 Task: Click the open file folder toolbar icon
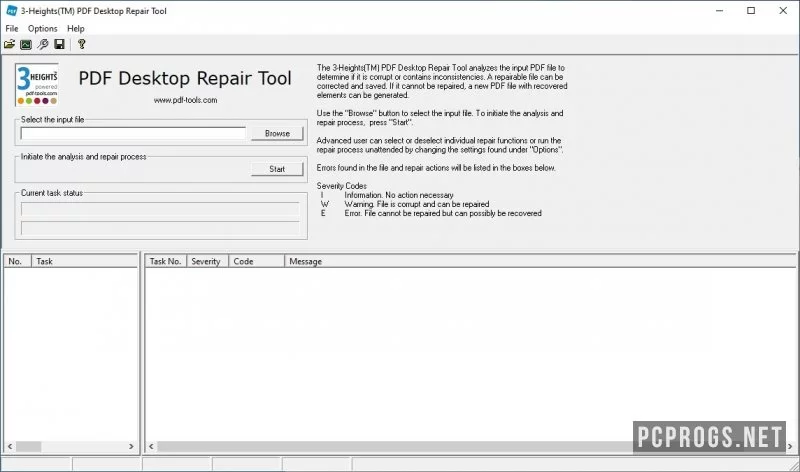coord(9,44)
